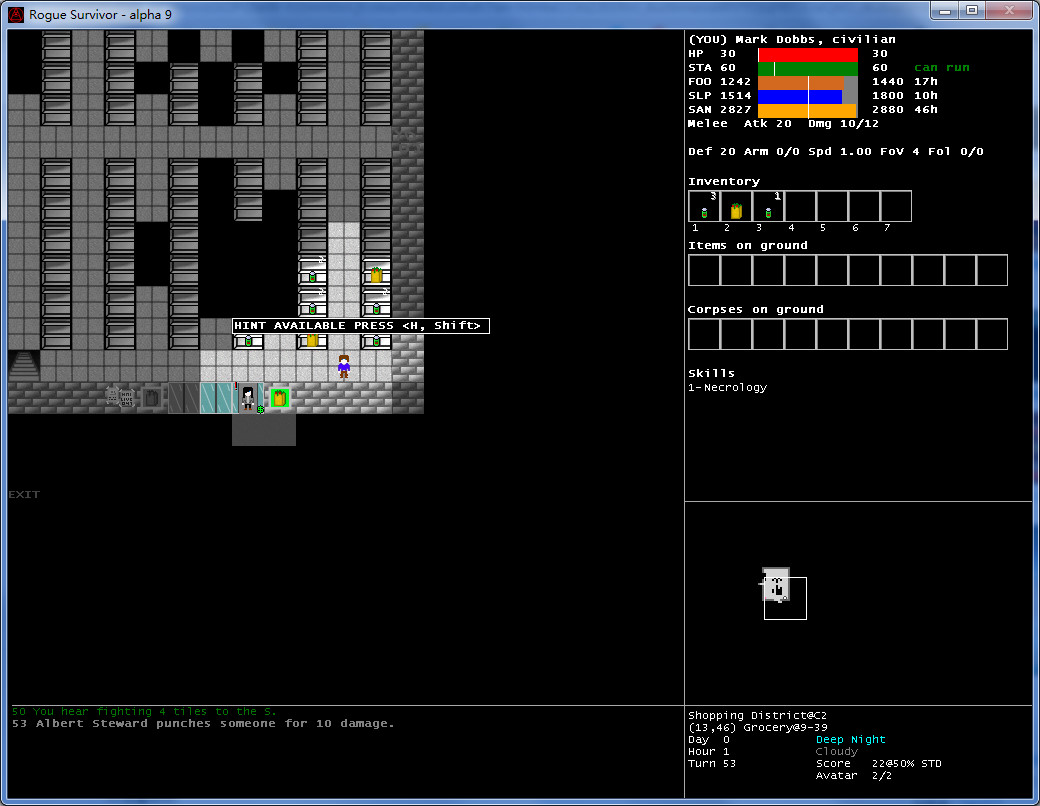Click the yellow SAN sanity bar
The image size is (1040, 806).
[808, 109]
